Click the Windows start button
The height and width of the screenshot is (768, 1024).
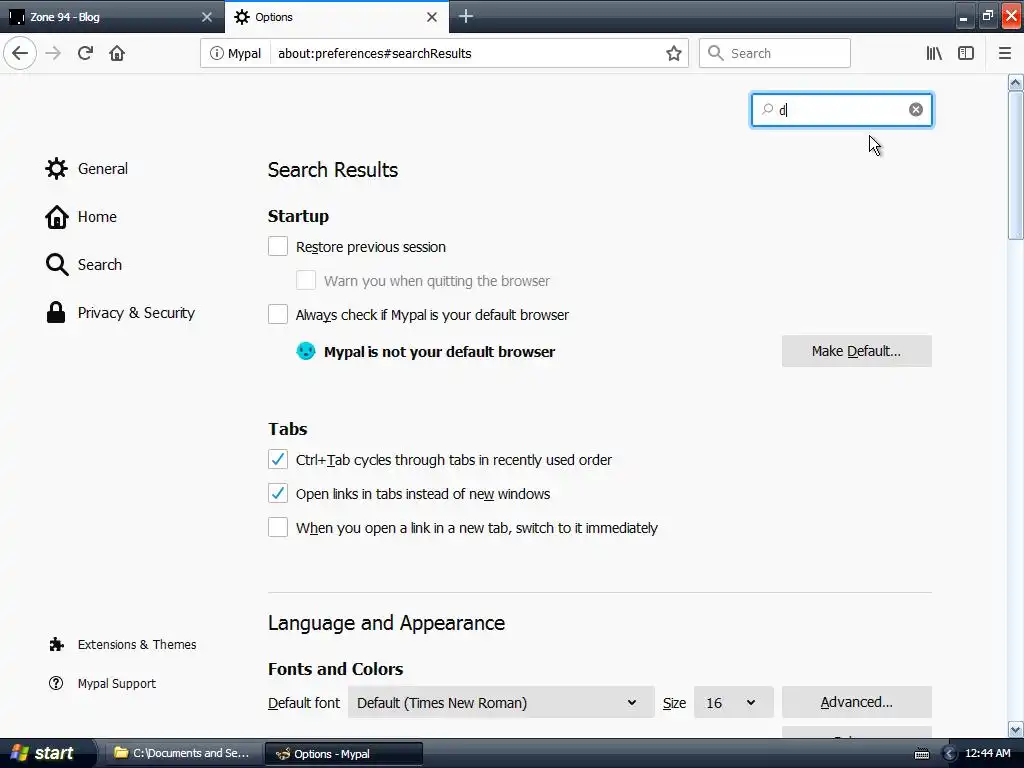point(46,754)
